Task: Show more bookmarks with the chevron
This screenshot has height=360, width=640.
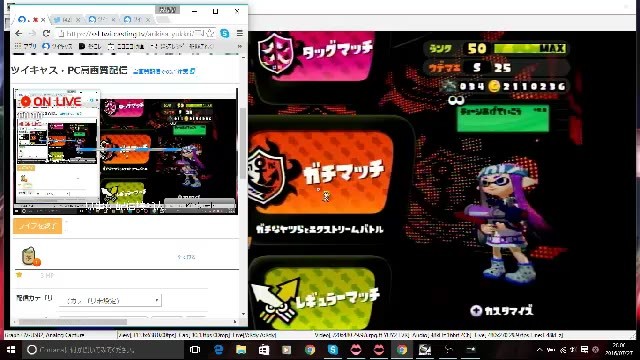Action: click(240, 47)
